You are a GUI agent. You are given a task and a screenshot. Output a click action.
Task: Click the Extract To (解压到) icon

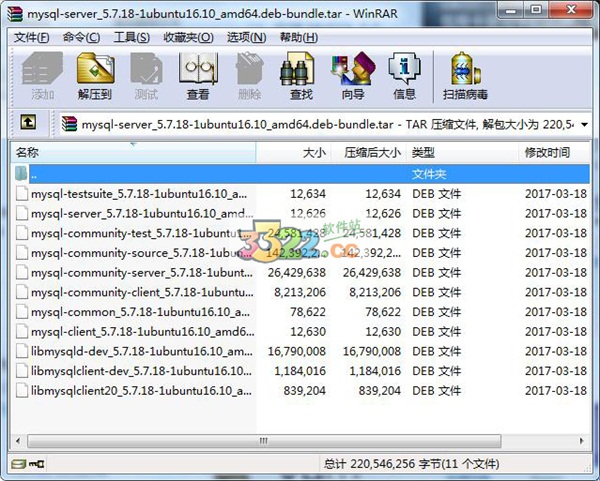95,77
